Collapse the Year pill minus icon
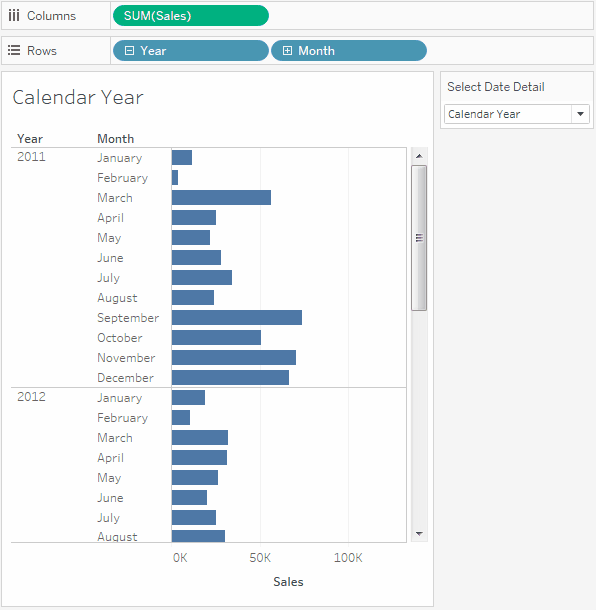 (x=130, y=51)
